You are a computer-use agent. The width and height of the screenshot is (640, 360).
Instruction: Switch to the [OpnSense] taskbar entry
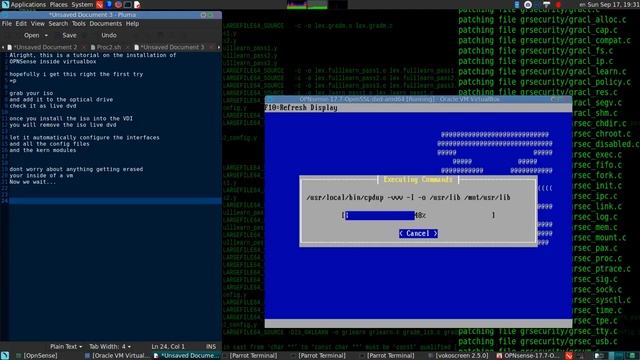36,356
